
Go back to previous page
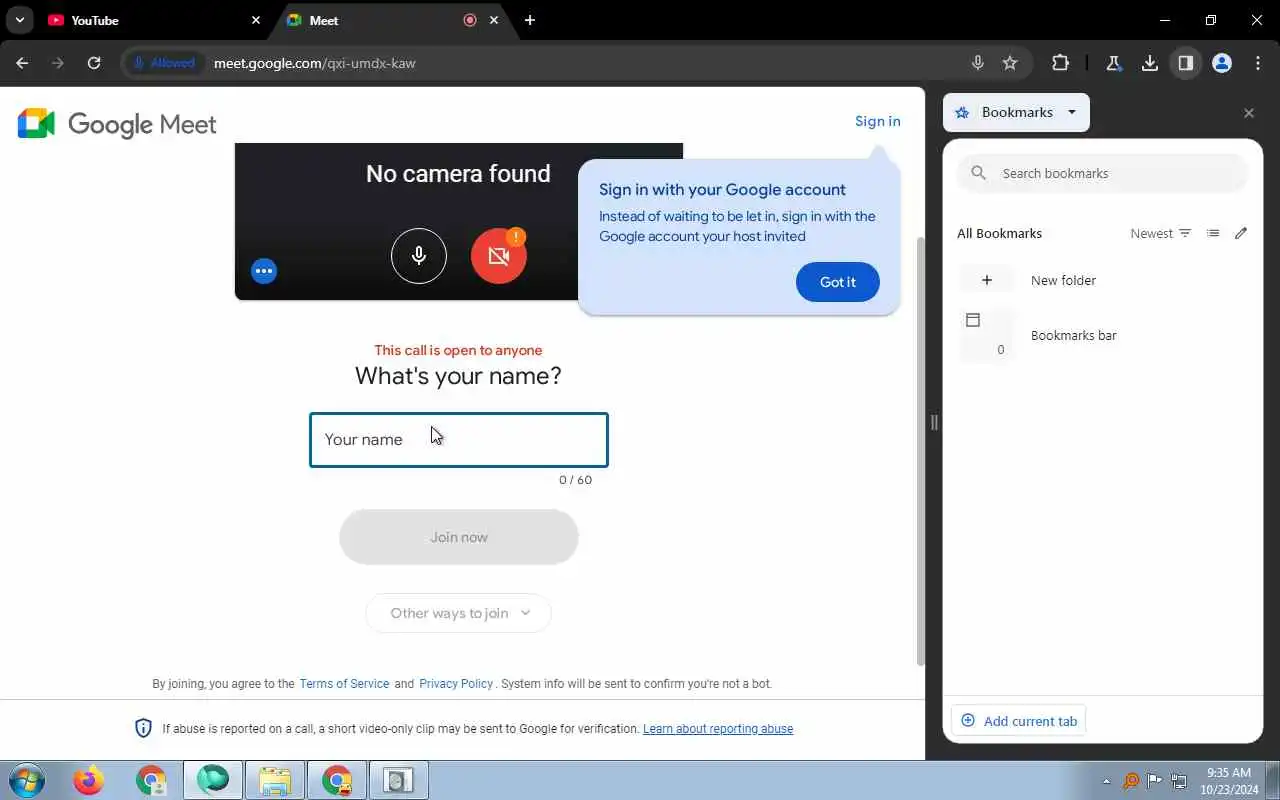pyautogui.click(x=23, y=63)
